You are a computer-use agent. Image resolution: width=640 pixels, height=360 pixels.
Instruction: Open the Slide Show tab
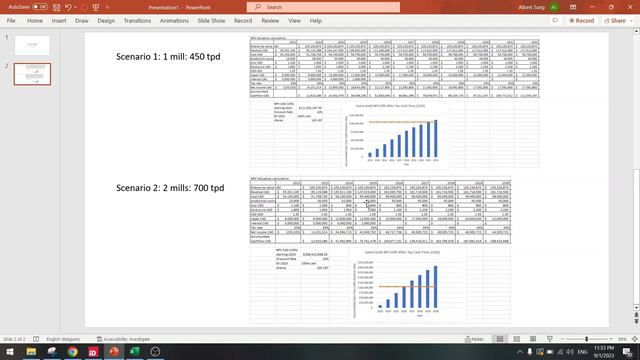click(x=211, y=20)
